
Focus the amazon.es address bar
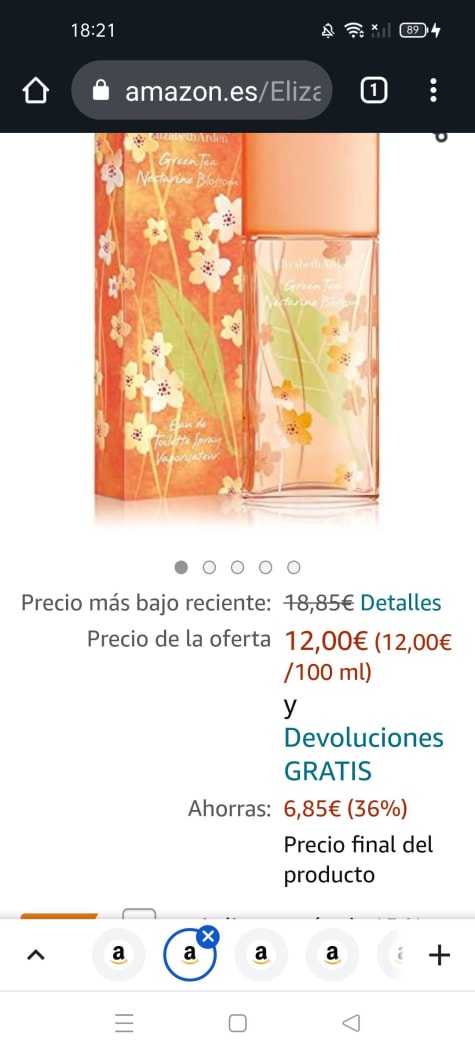pos(201,90)
